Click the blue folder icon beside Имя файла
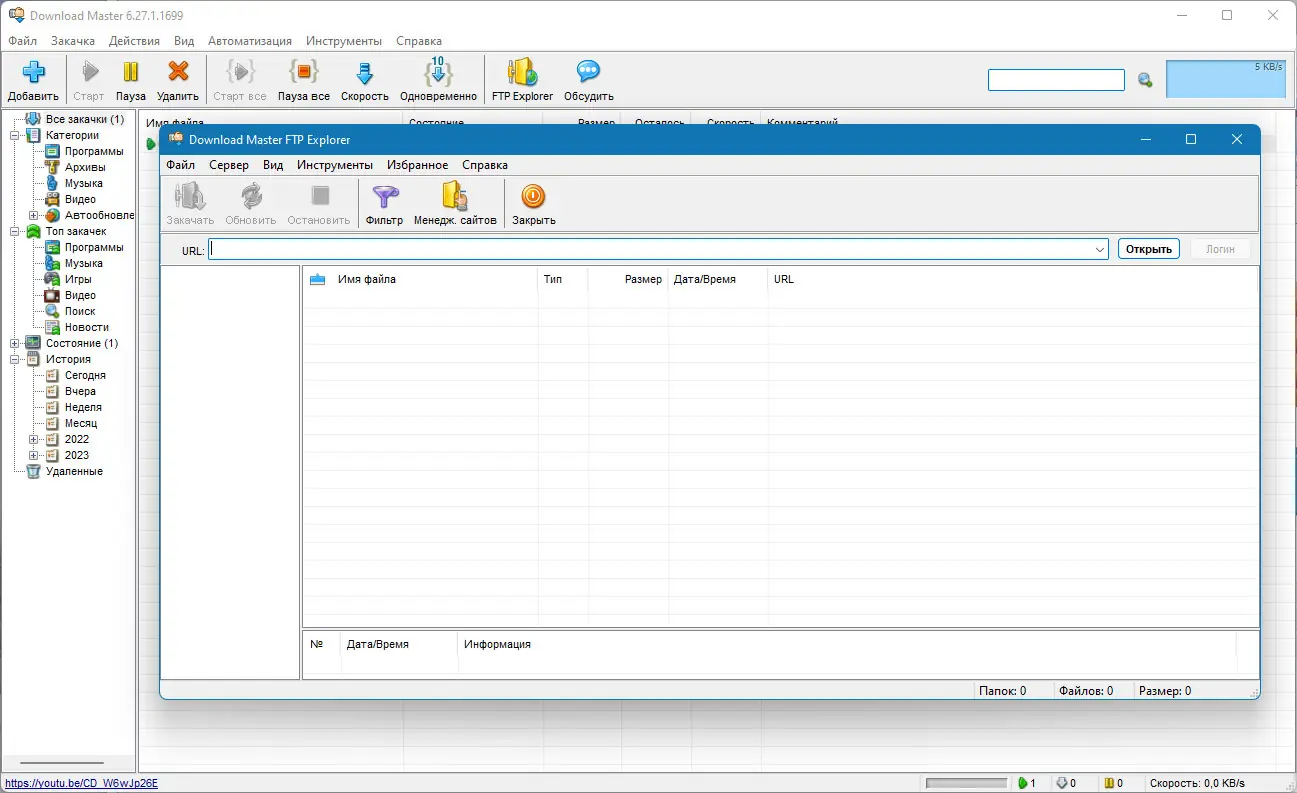1297x793 pixels. pos(318,280)
